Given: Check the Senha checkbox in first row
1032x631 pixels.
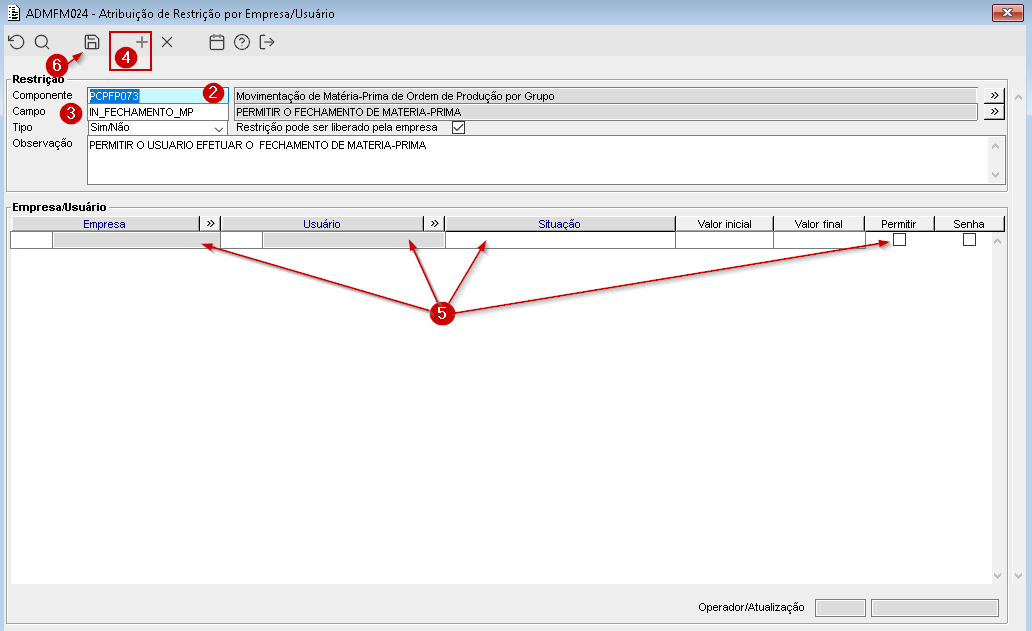Looking at the screenshot, I should pyautogui.click(x=969, y=240).
